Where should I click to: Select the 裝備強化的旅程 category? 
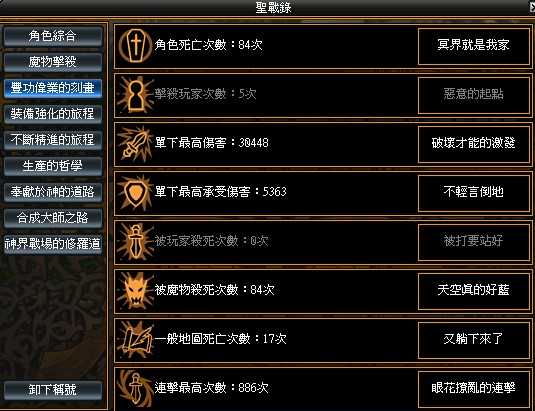coord(53,114)
